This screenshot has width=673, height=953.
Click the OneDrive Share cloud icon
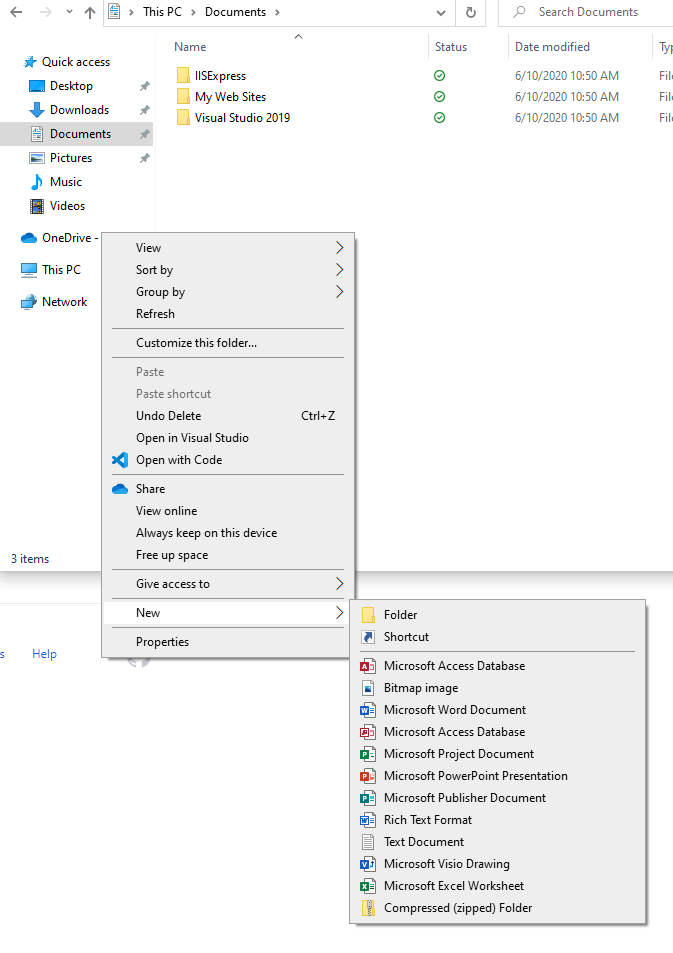click(x=120, y=489)
